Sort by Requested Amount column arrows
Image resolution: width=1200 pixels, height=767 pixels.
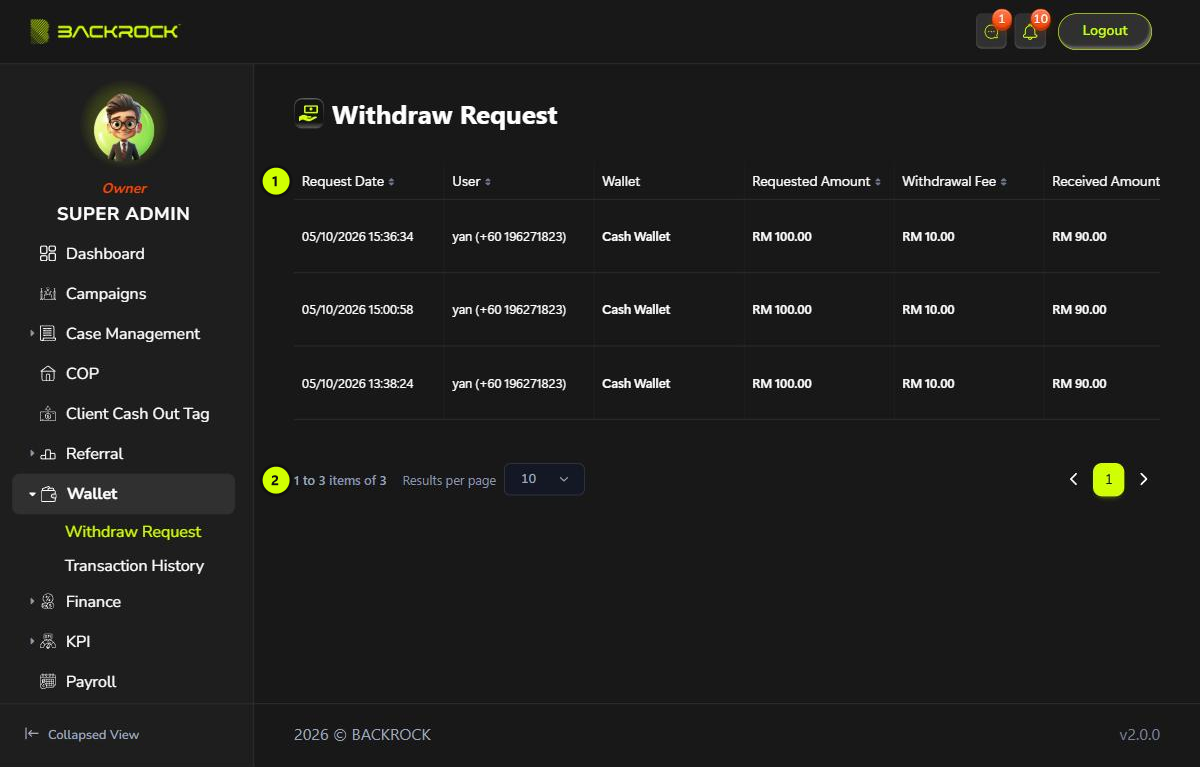click(877, 182)
